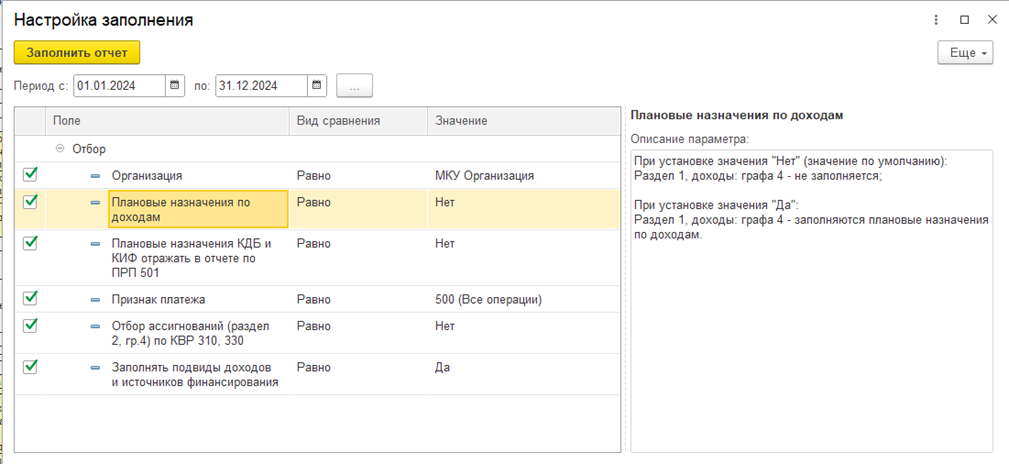Select Плановые назначения по доходам field cell
The image size is (1009, 464).
198,210
